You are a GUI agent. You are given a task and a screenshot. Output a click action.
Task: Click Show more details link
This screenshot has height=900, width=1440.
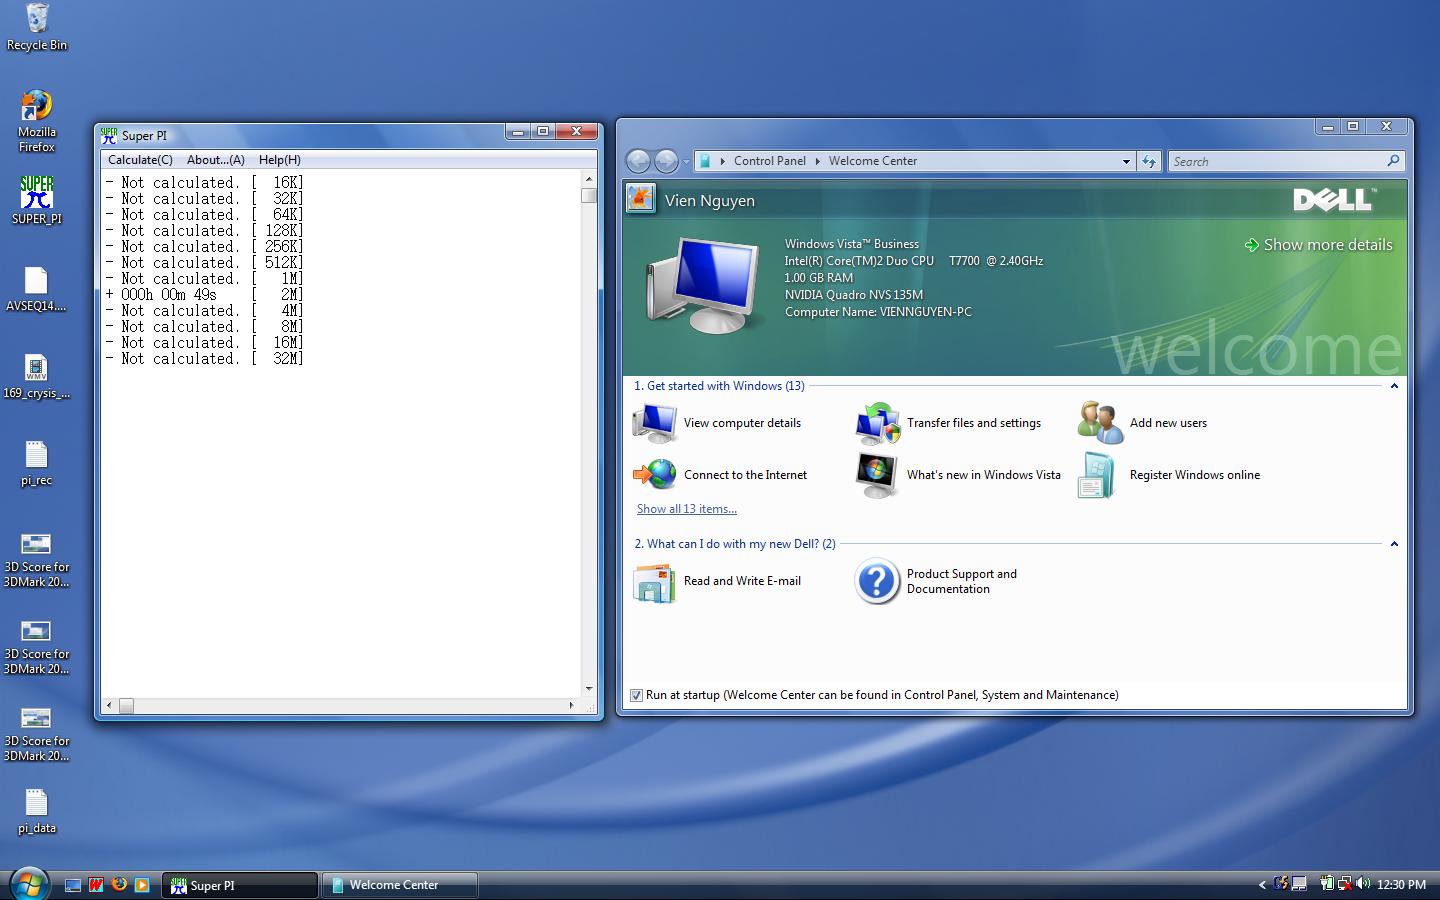pos(1318,245)
